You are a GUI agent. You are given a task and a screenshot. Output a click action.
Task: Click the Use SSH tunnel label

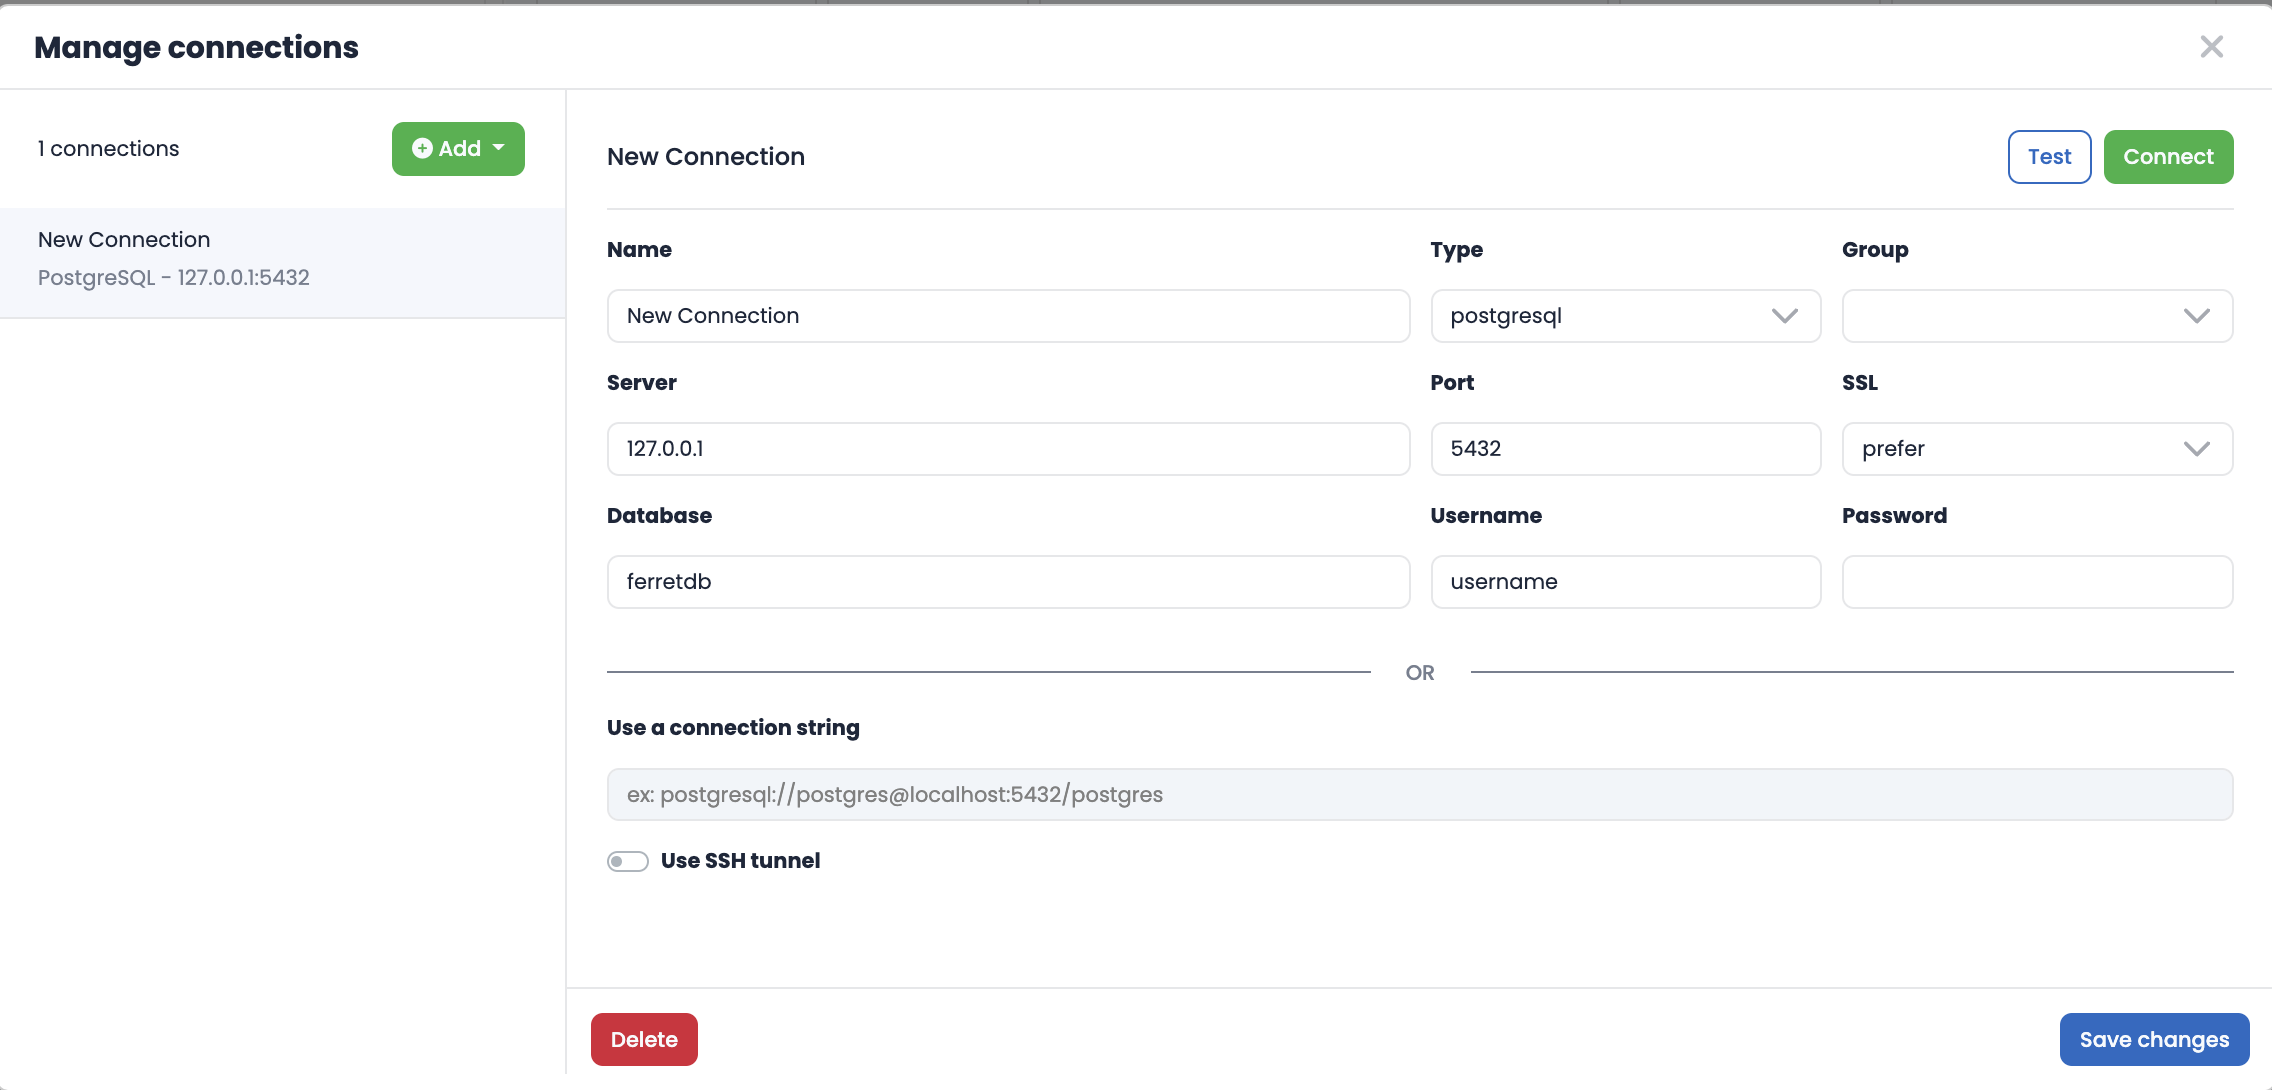tap(740, 861)
